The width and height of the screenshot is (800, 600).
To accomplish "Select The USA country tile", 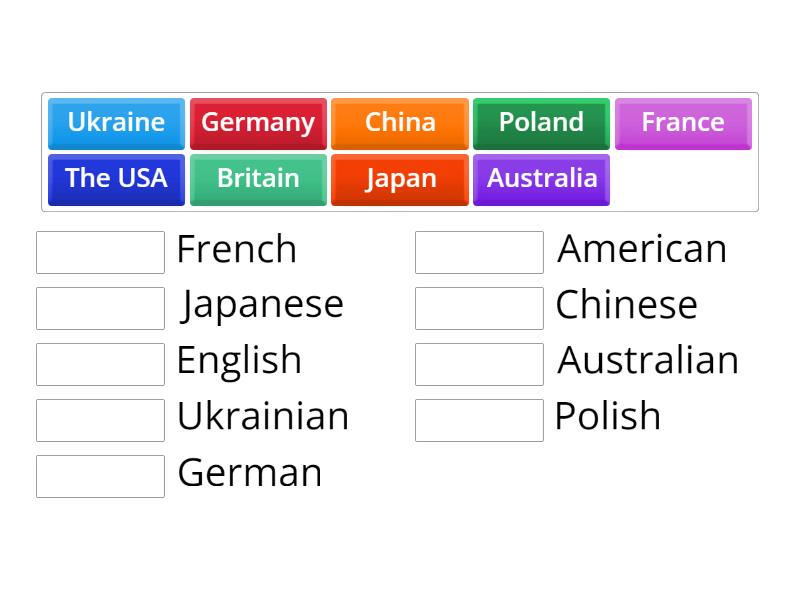I will [116, 179].
